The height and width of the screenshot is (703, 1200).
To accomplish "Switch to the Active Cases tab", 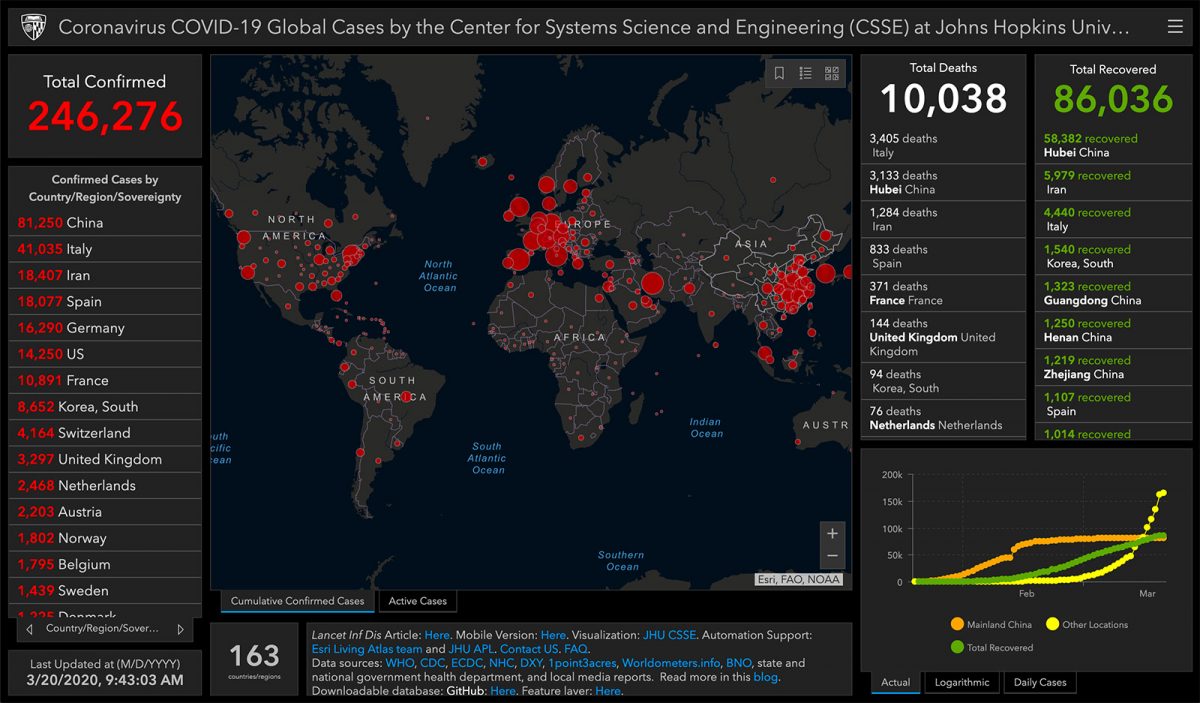I will click(x=418, y=601).
